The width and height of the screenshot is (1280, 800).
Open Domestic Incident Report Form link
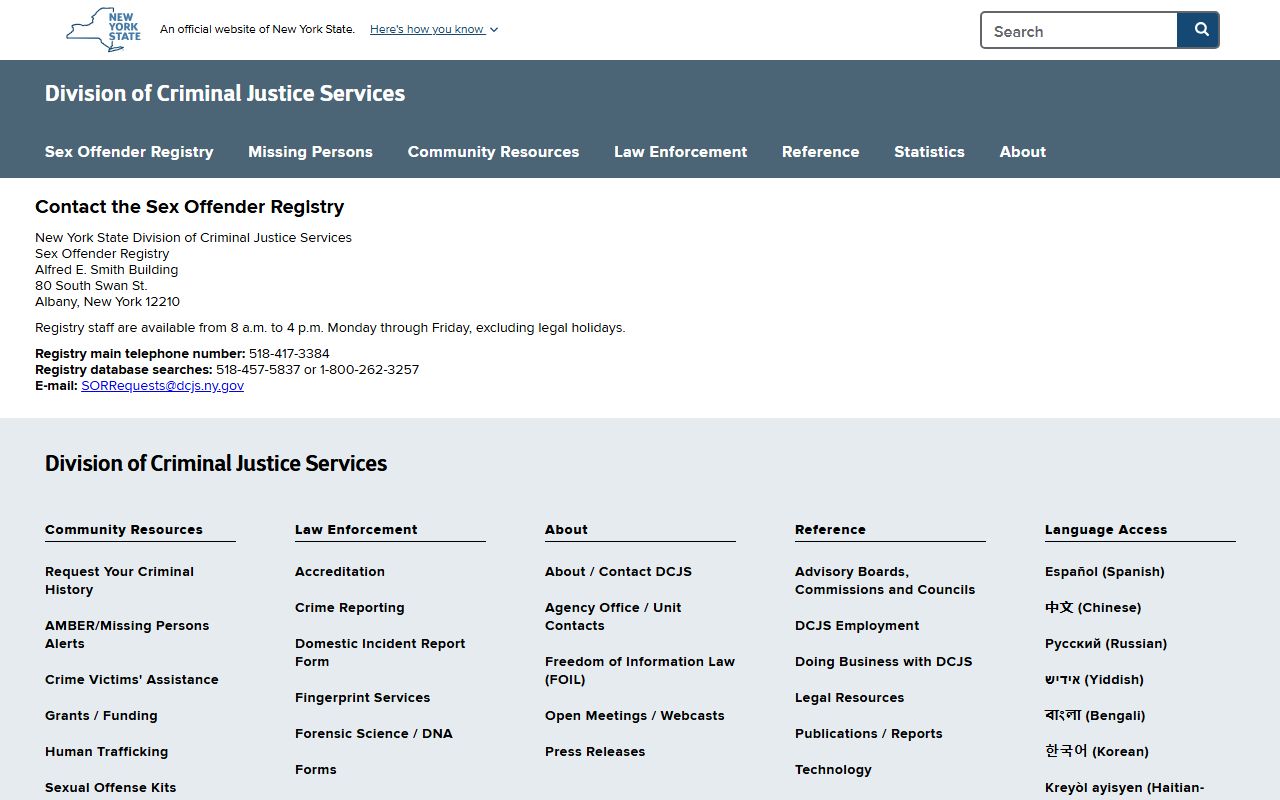[x=380, y=652]
